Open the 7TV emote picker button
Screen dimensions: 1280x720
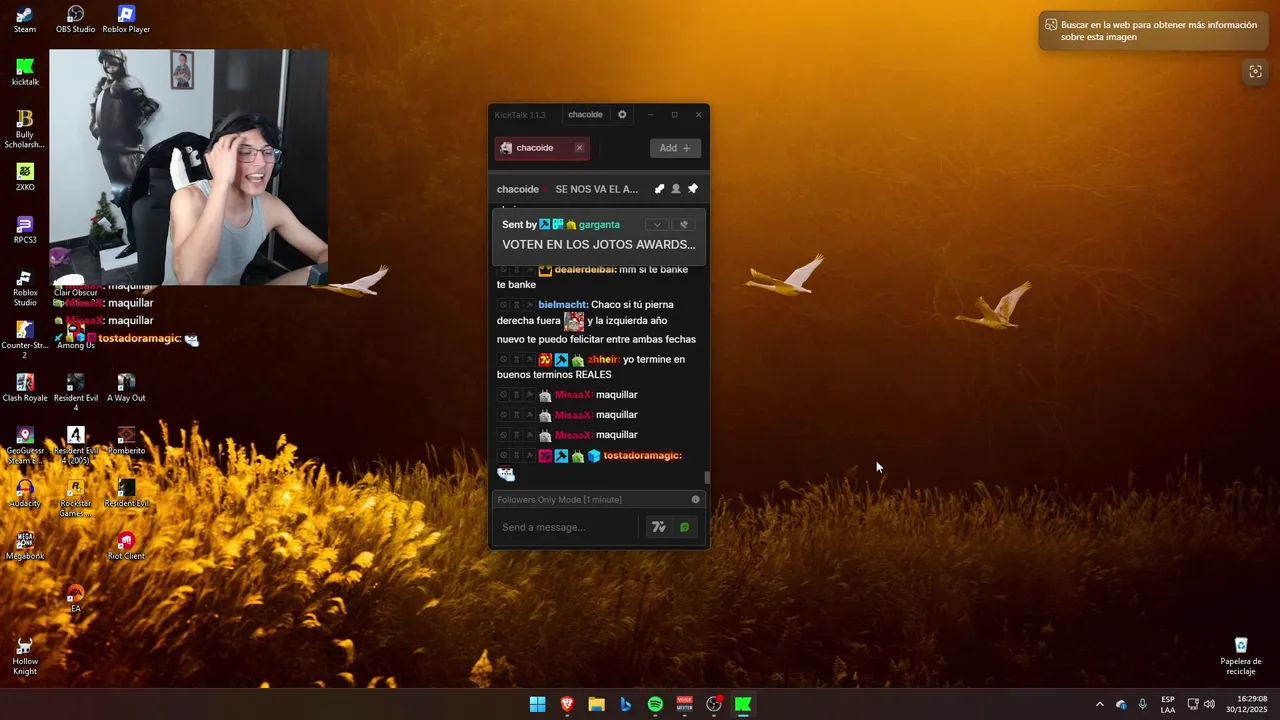click(658, 527)
